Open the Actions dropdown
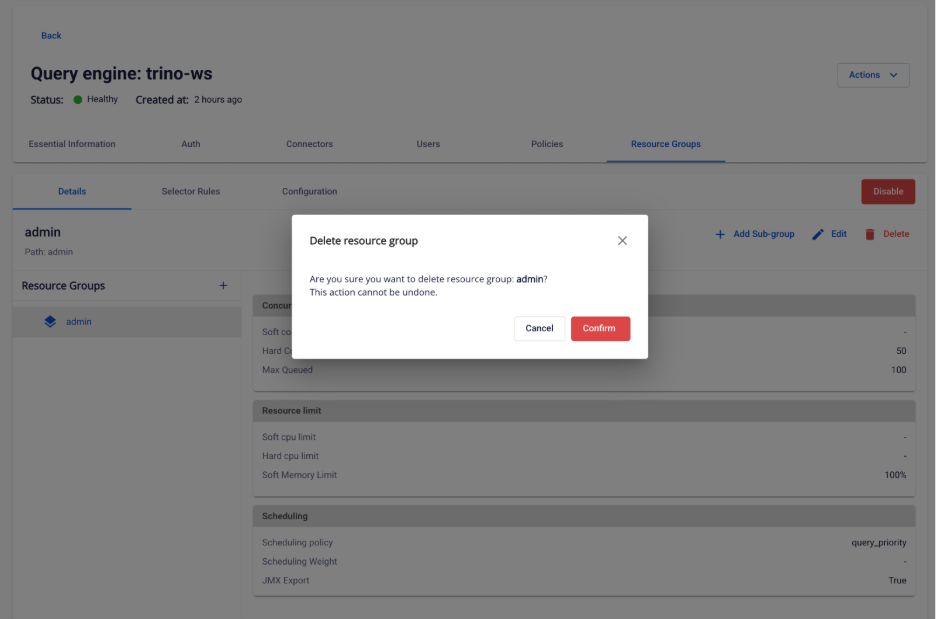 873,75
